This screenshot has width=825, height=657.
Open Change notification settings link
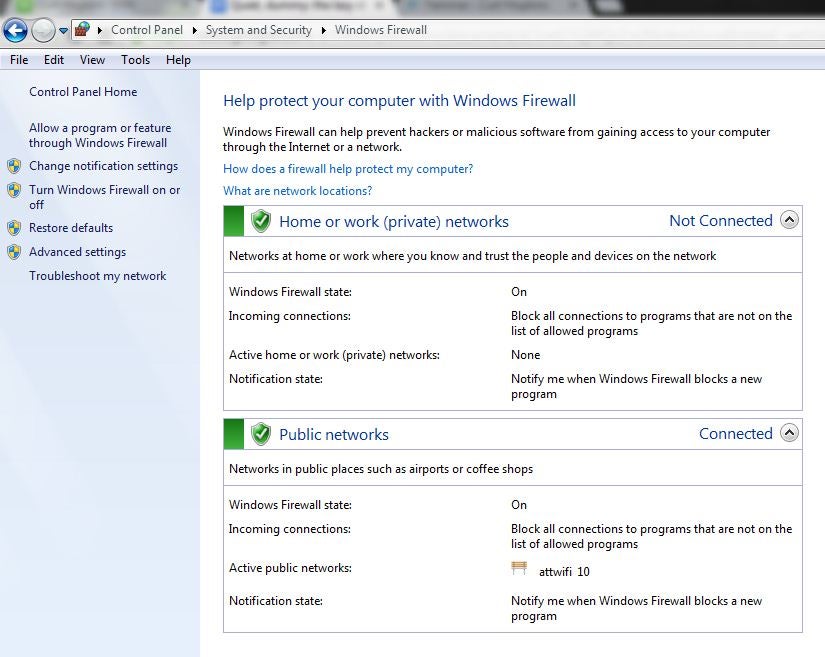103,166
